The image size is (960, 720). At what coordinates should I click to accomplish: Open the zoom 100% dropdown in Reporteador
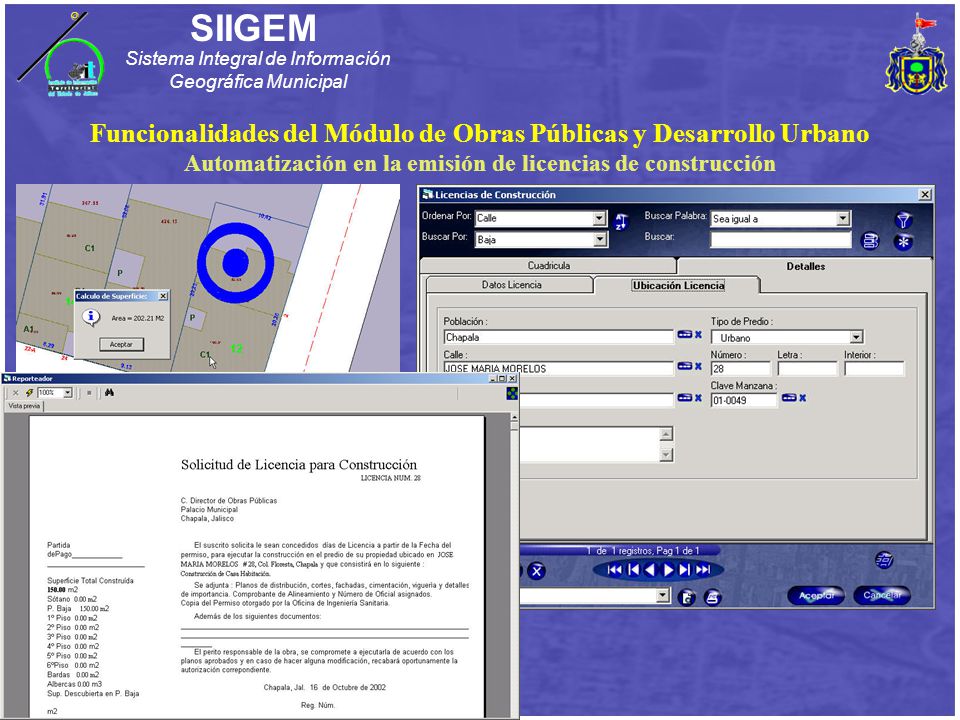[67, 392]
